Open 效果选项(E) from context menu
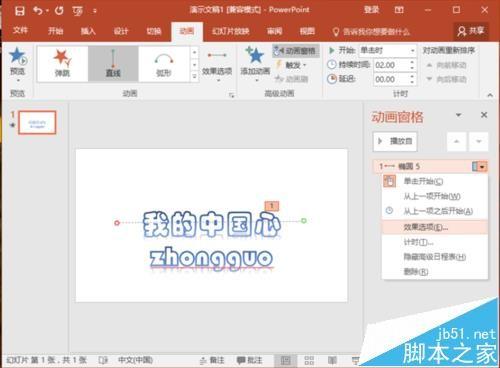 [x=435, y=227]
